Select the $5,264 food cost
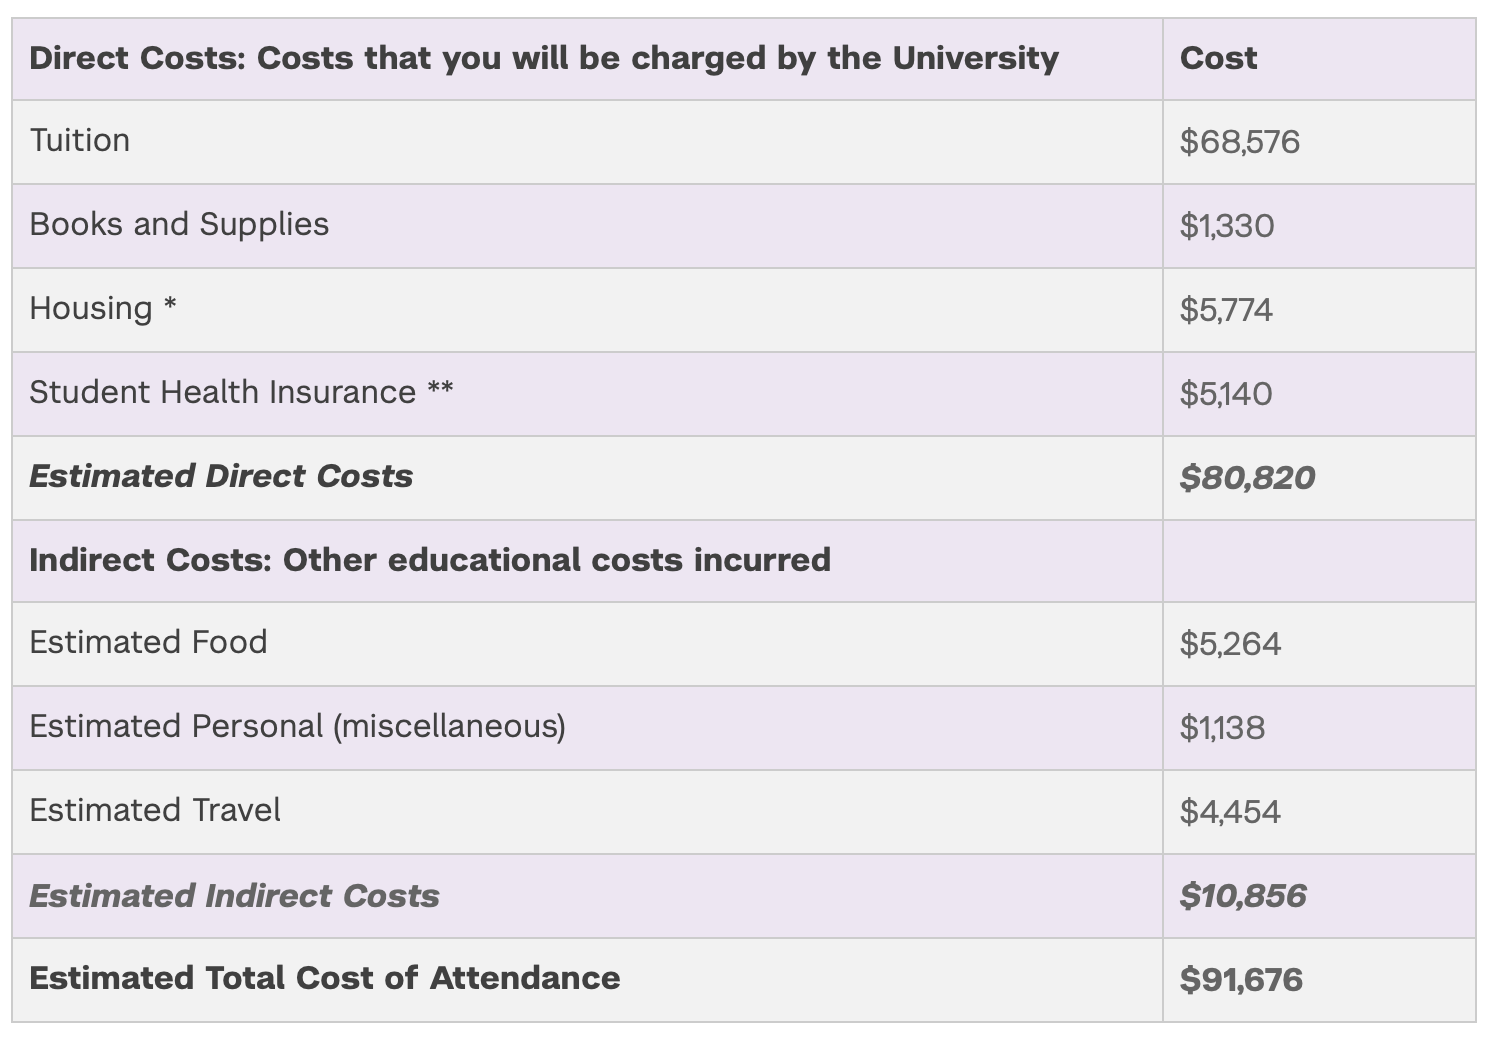Image resolution: width=1486 pixels, height=1042 pixels. (1230, 643)
